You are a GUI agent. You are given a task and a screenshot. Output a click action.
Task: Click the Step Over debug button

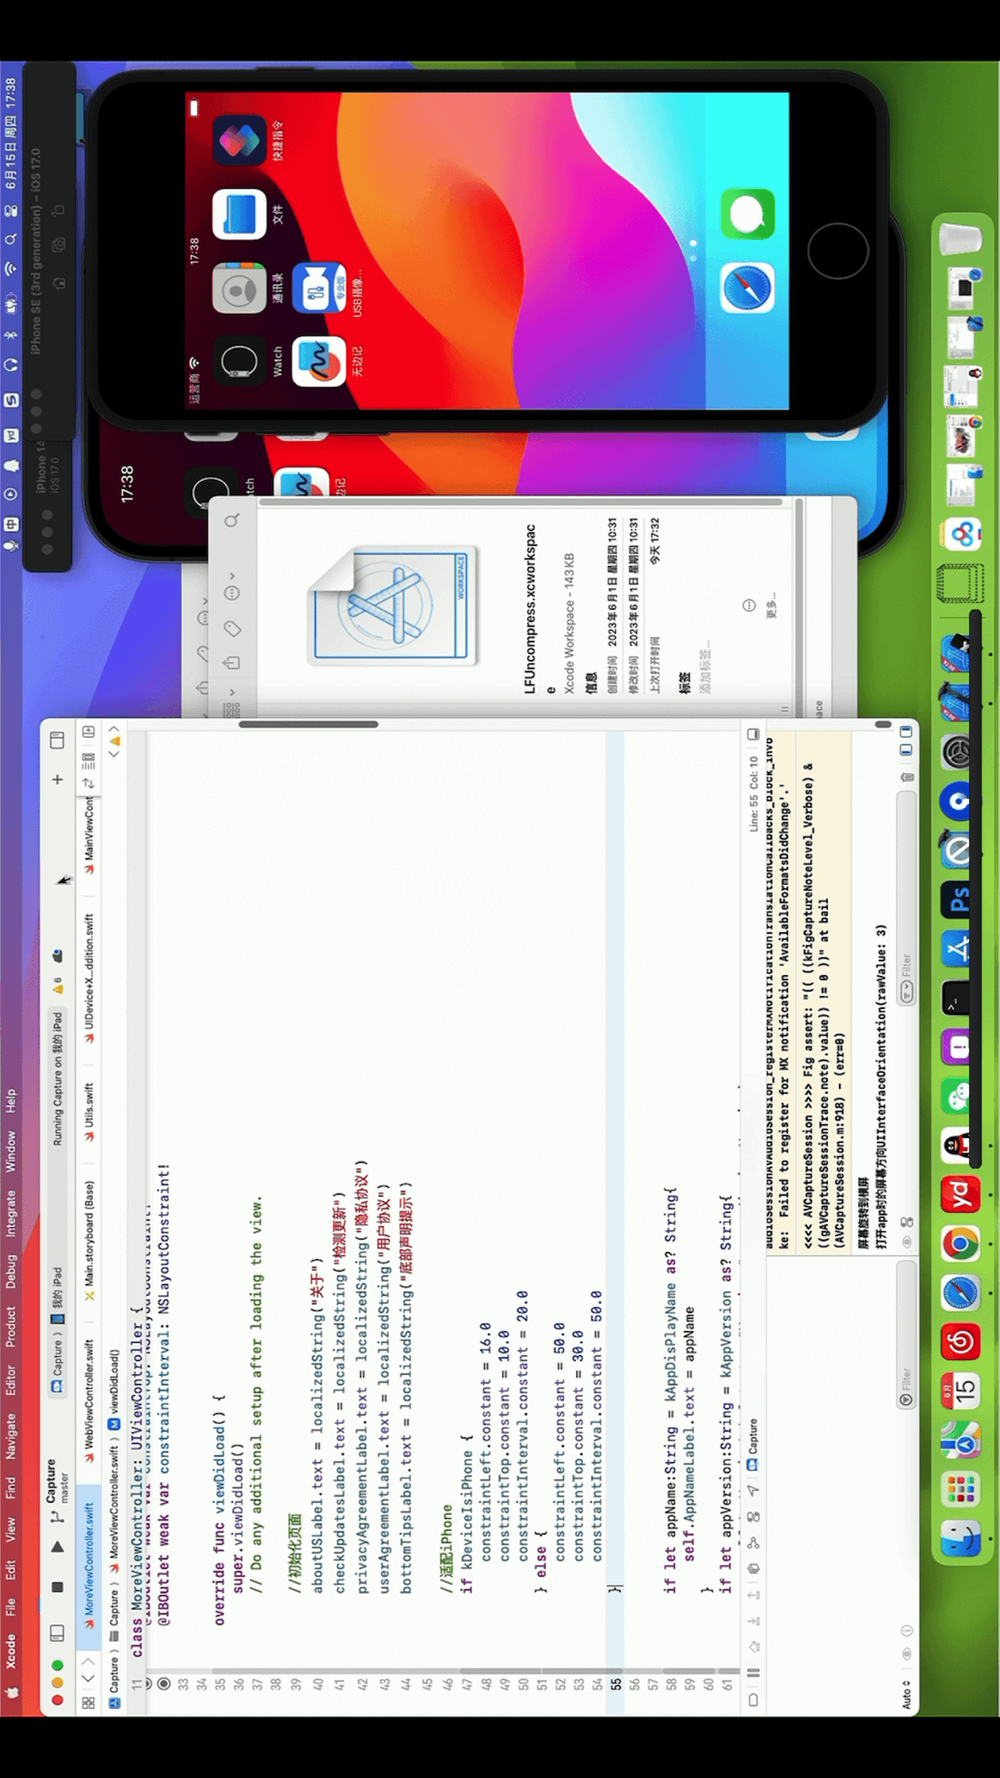pyautogui.click(x=753, y=1646)
